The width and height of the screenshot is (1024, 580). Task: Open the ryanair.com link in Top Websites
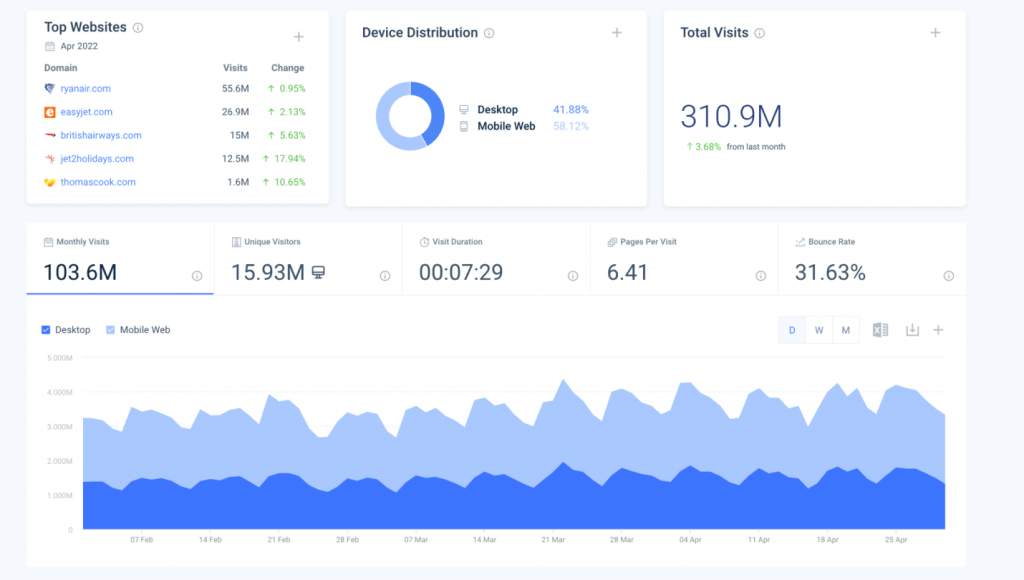[x=87, y=88]
